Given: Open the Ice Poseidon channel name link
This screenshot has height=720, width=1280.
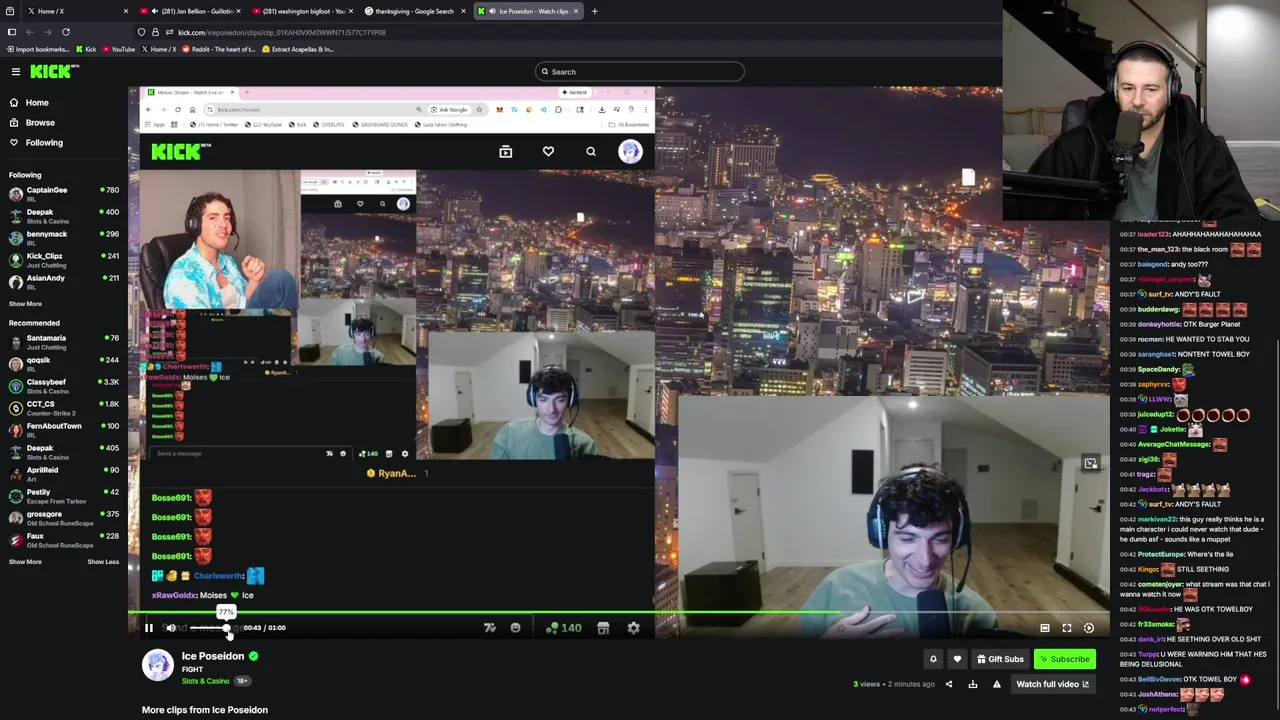Looking at the screenshot, I should [x=213, y=656].
